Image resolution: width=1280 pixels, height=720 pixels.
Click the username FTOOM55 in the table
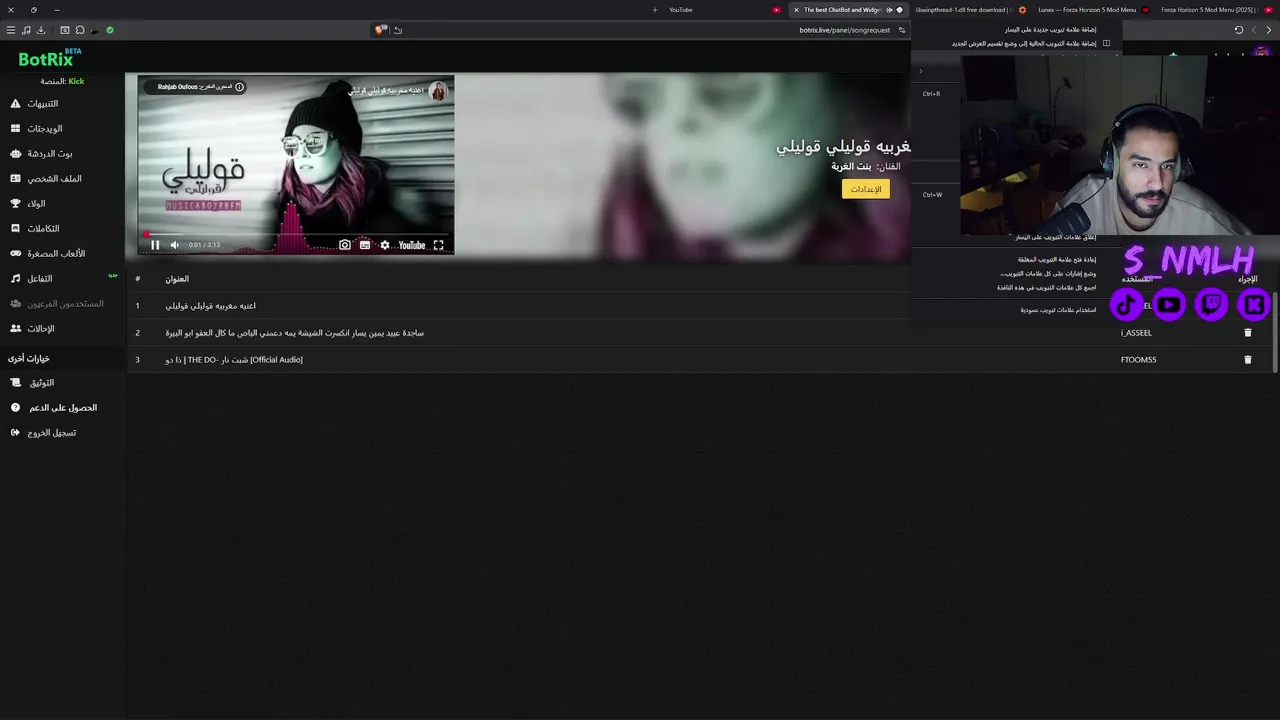point(1138,360)
